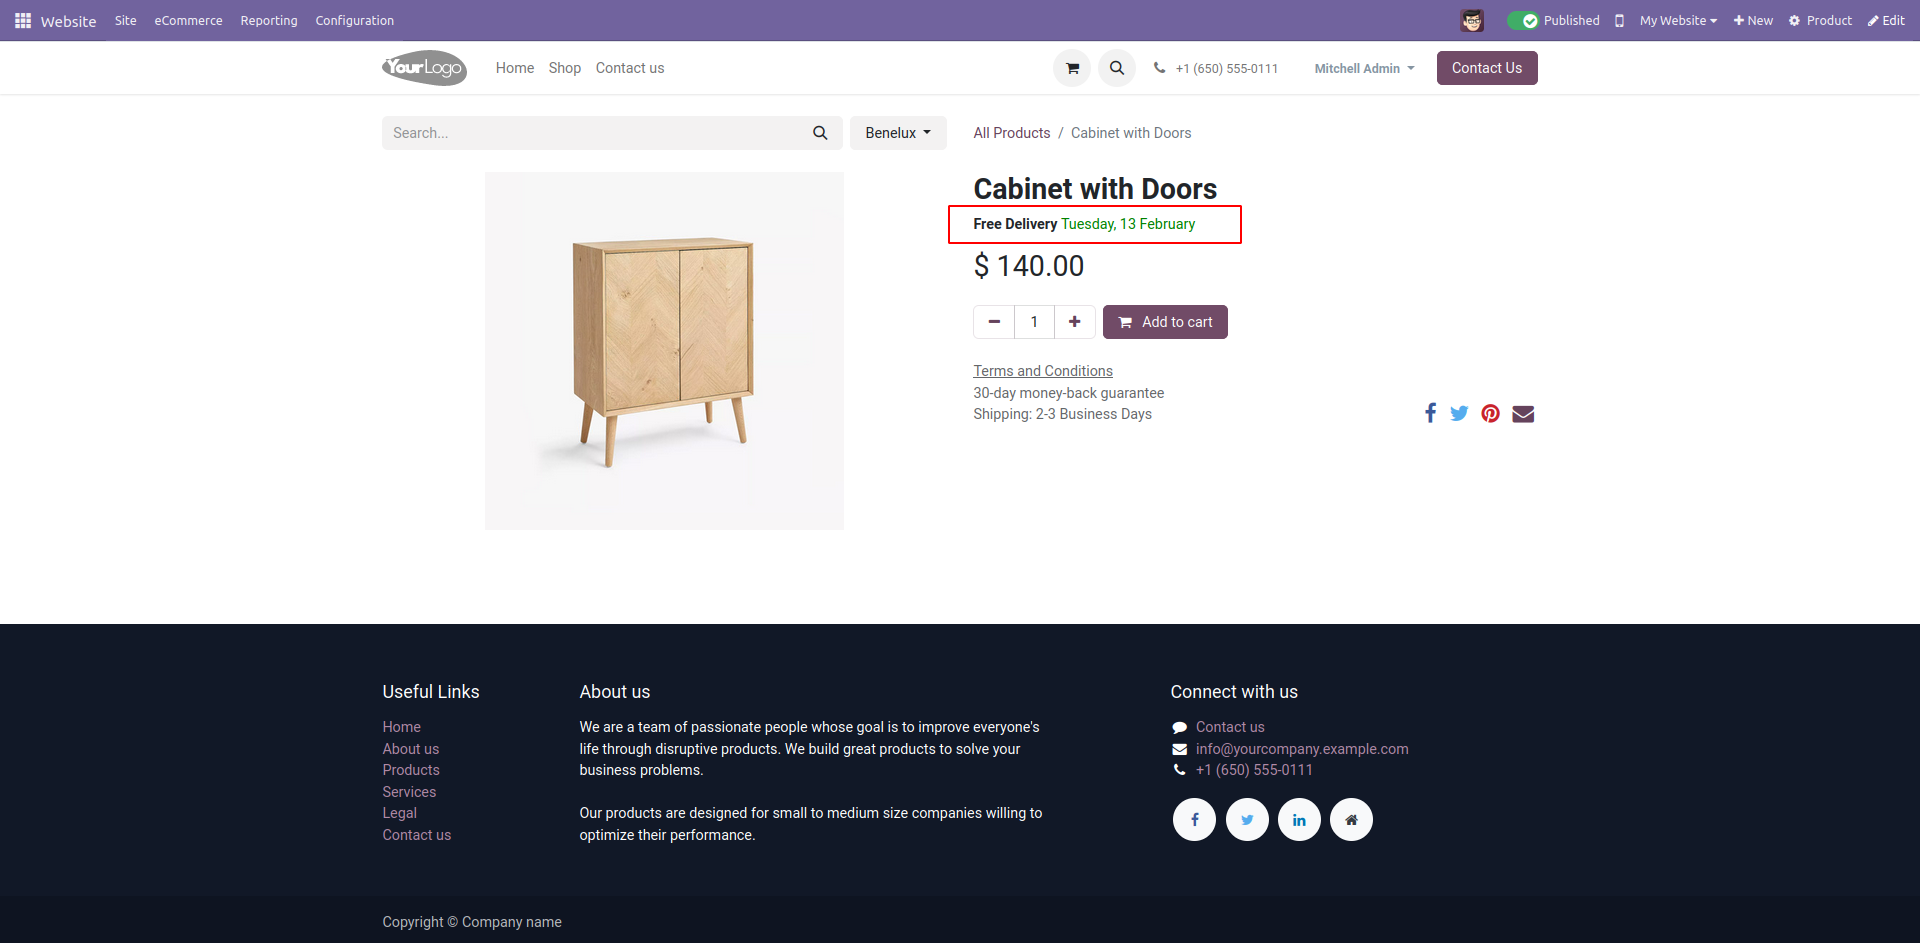Focus the product Search field
The width and height of the screenshot is (1920, 943).
pos(595,133)
